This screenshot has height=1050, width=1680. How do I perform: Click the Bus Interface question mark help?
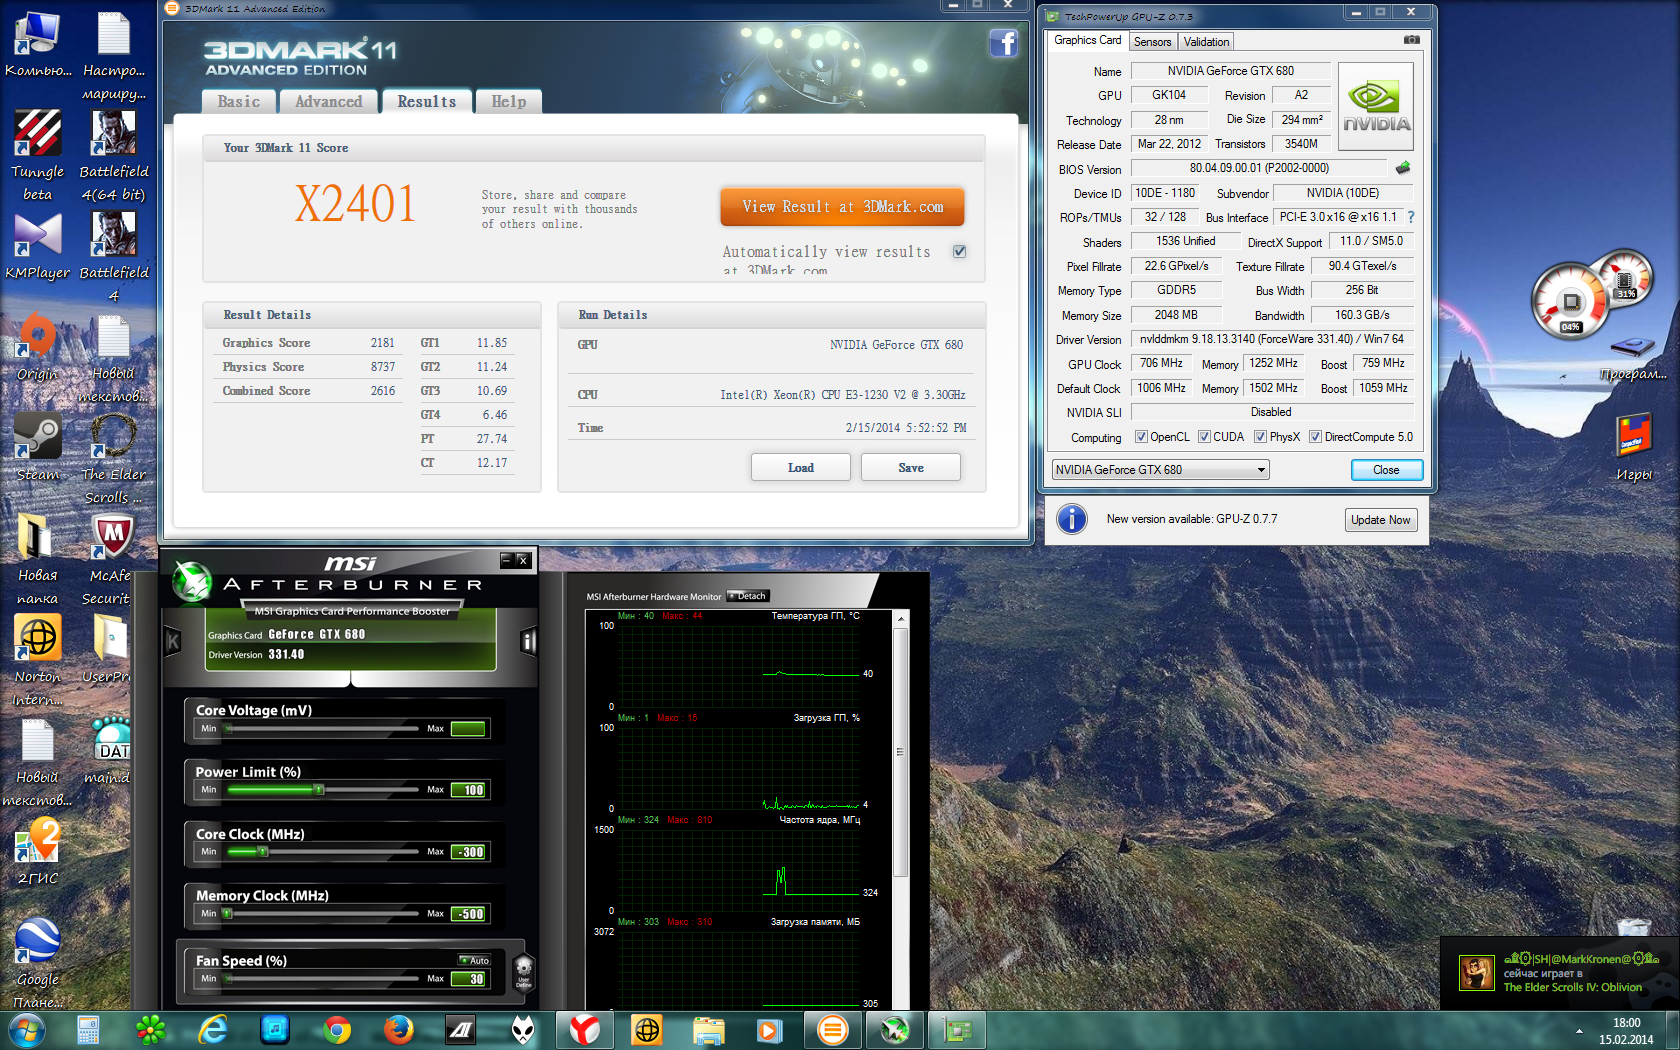point(1411,217)
